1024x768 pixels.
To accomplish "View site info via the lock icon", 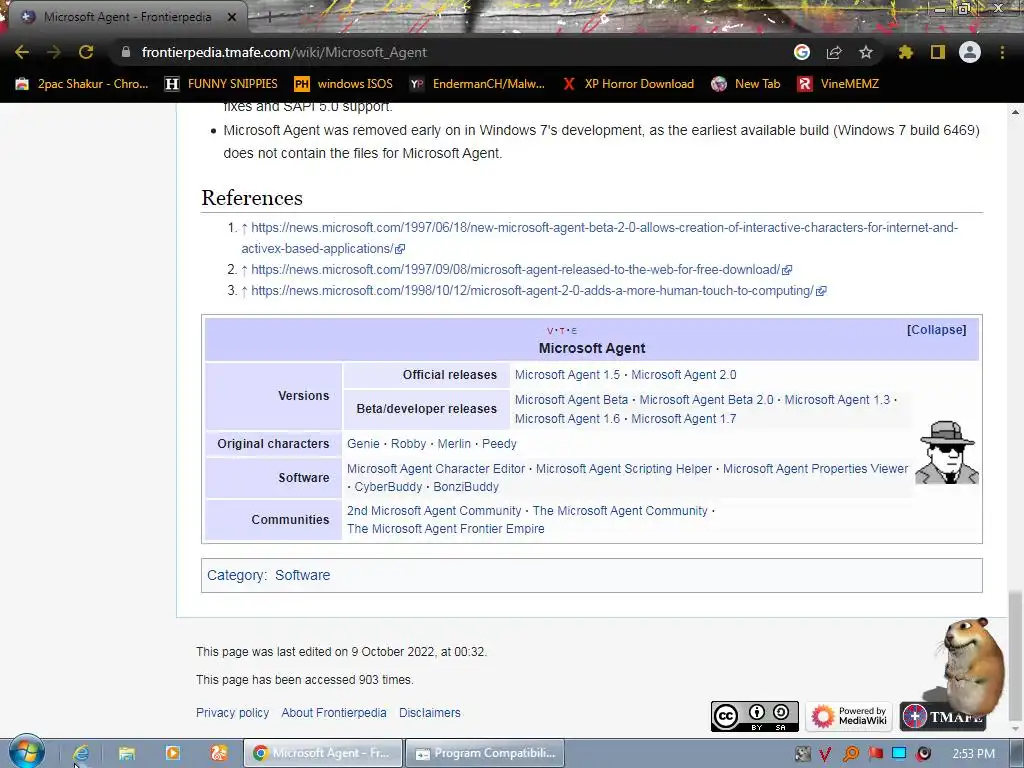I will point(126,52).
